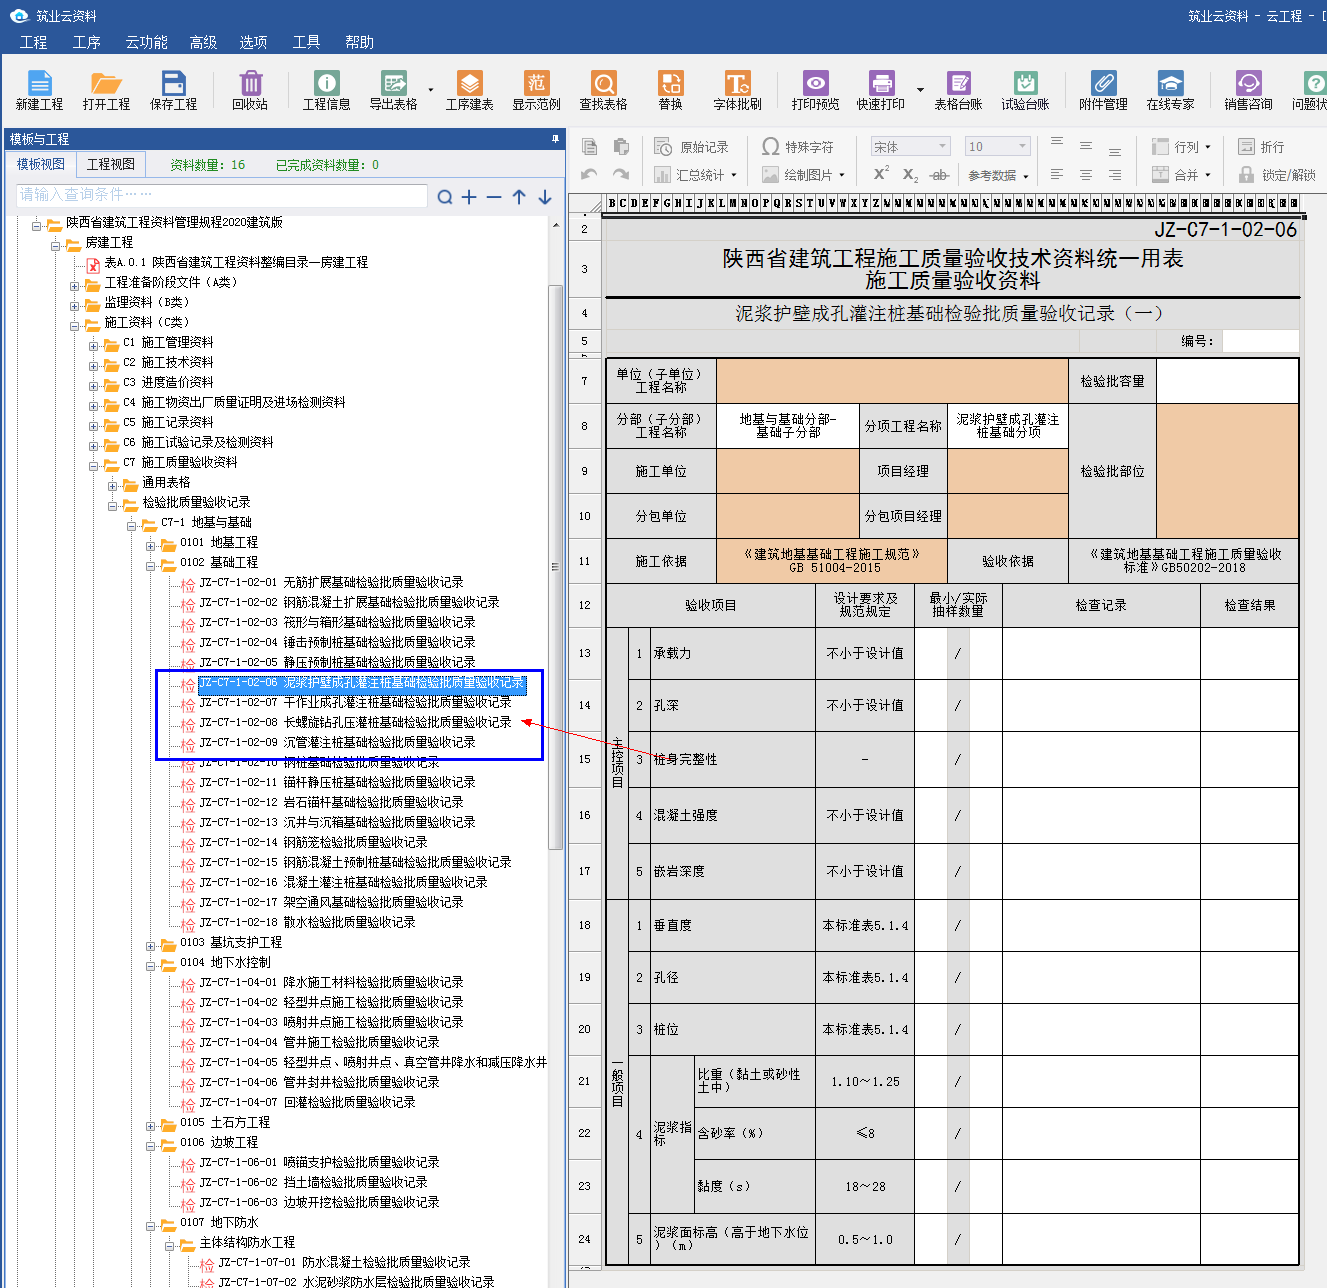Screen dimensions: 1327x1288
Task: Click the undo arrow icon
Action: click(x=590, y=175)
